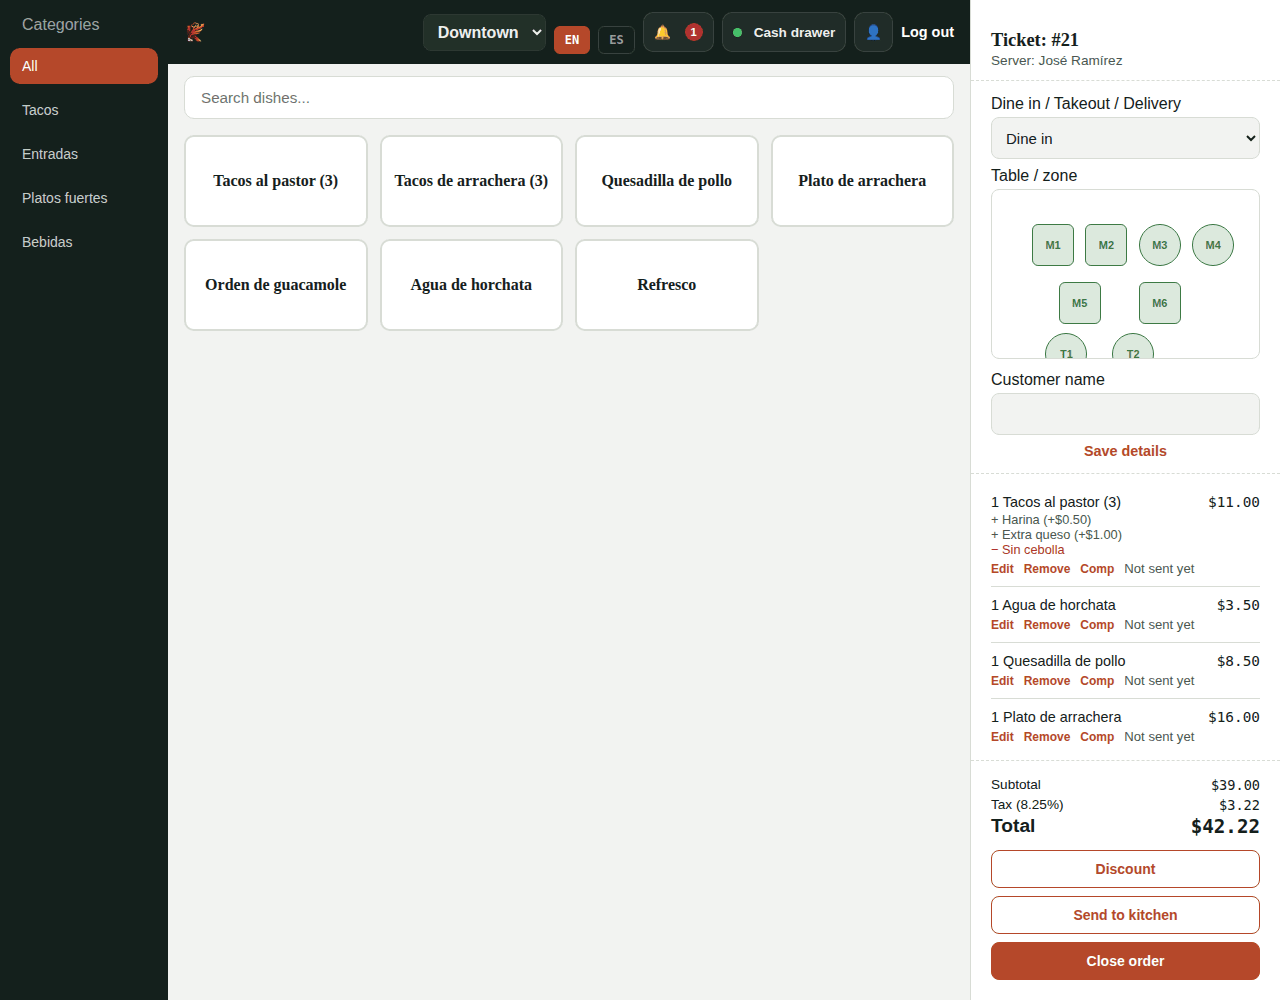Click the Search dishes field
Image resolution: width=1280 pixels, height=1000 pixels.
(569, 98)
